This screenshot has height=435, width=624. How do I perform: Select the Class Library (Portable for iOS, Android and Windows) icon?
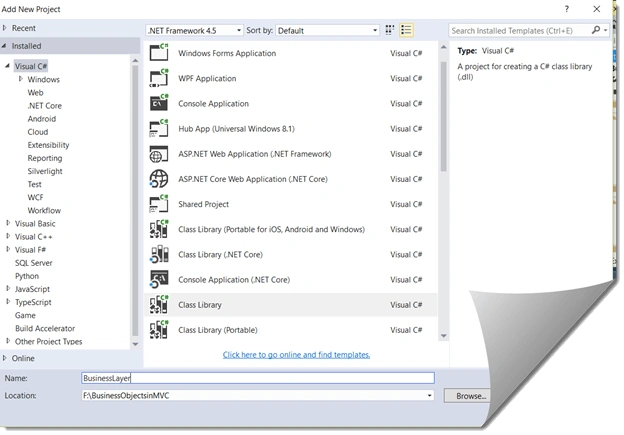pyautogui.click(x=159, y=229)
